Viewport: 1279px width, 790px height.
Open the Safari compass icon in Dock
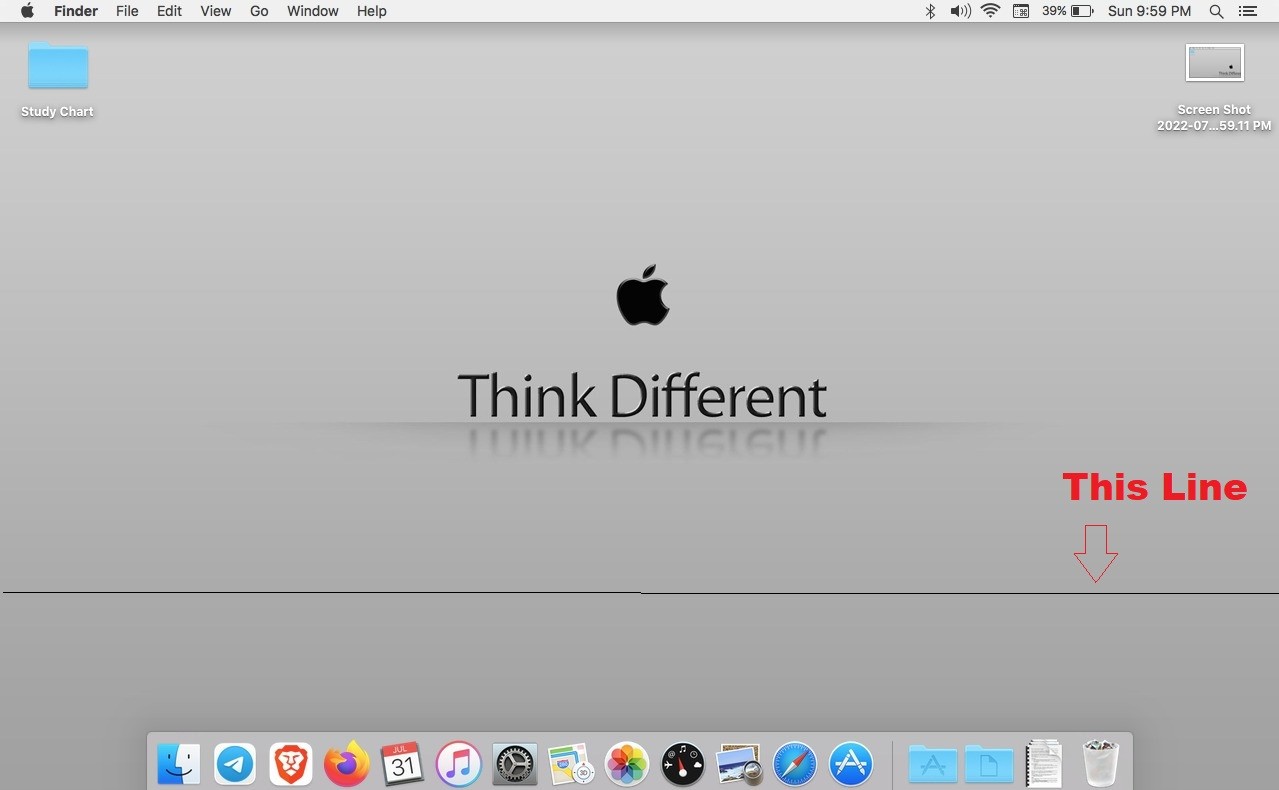[x=795, y=765]
